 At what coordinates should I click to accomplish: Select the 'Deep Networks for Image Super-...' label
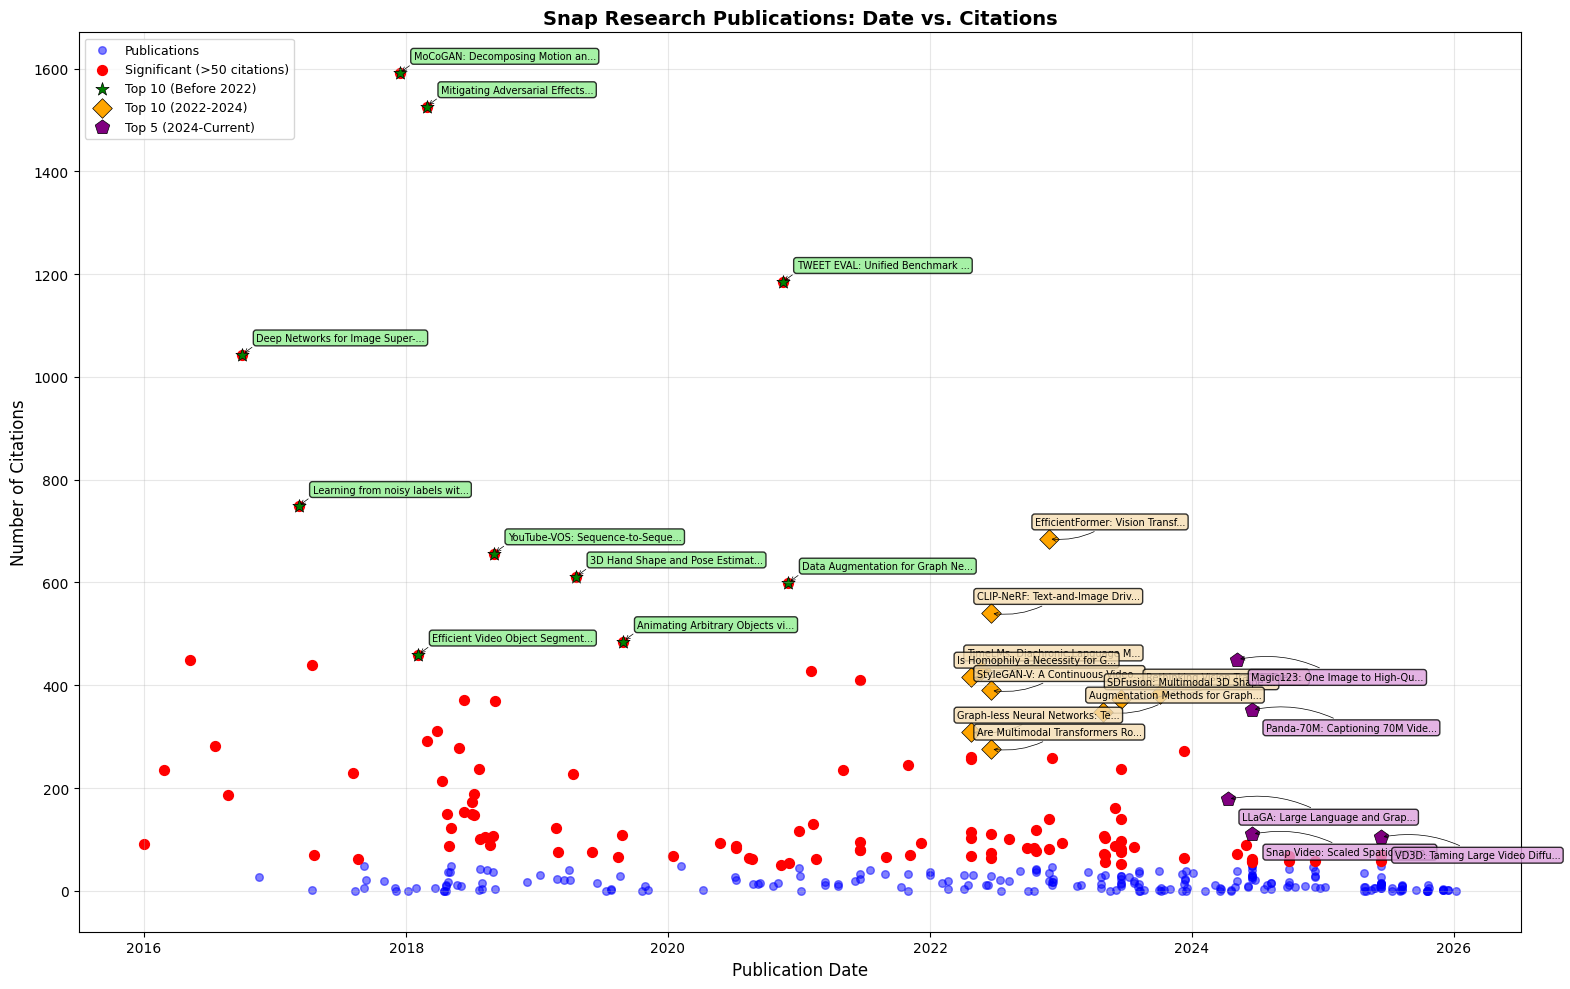pos(340,339)
